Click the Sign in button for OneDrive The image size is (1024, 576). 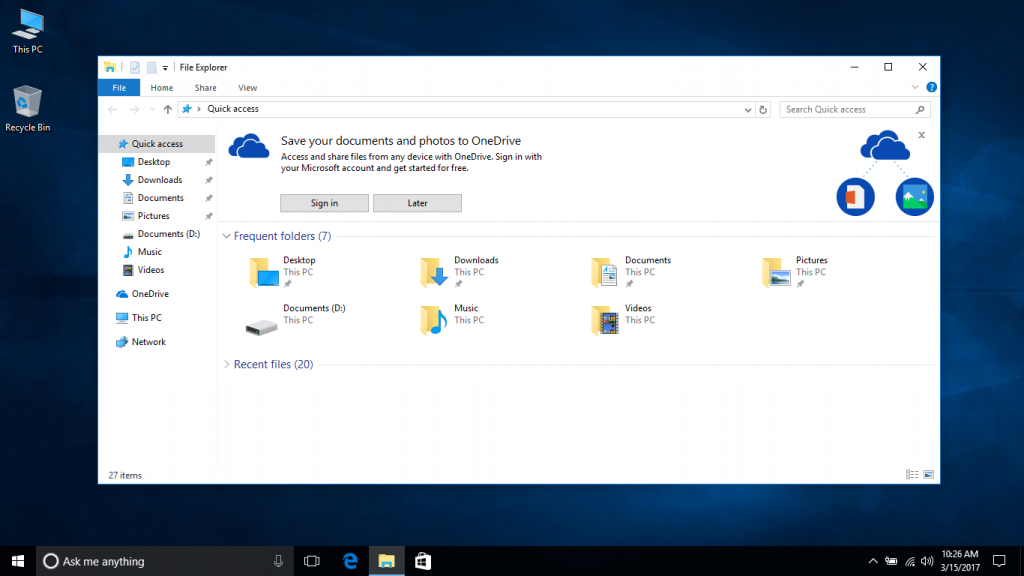coord(324,202)
